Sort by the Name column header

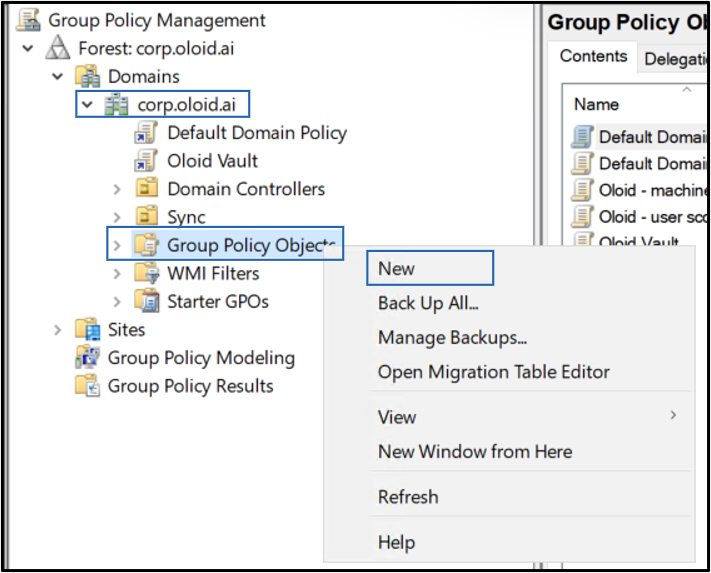point(596,104)
